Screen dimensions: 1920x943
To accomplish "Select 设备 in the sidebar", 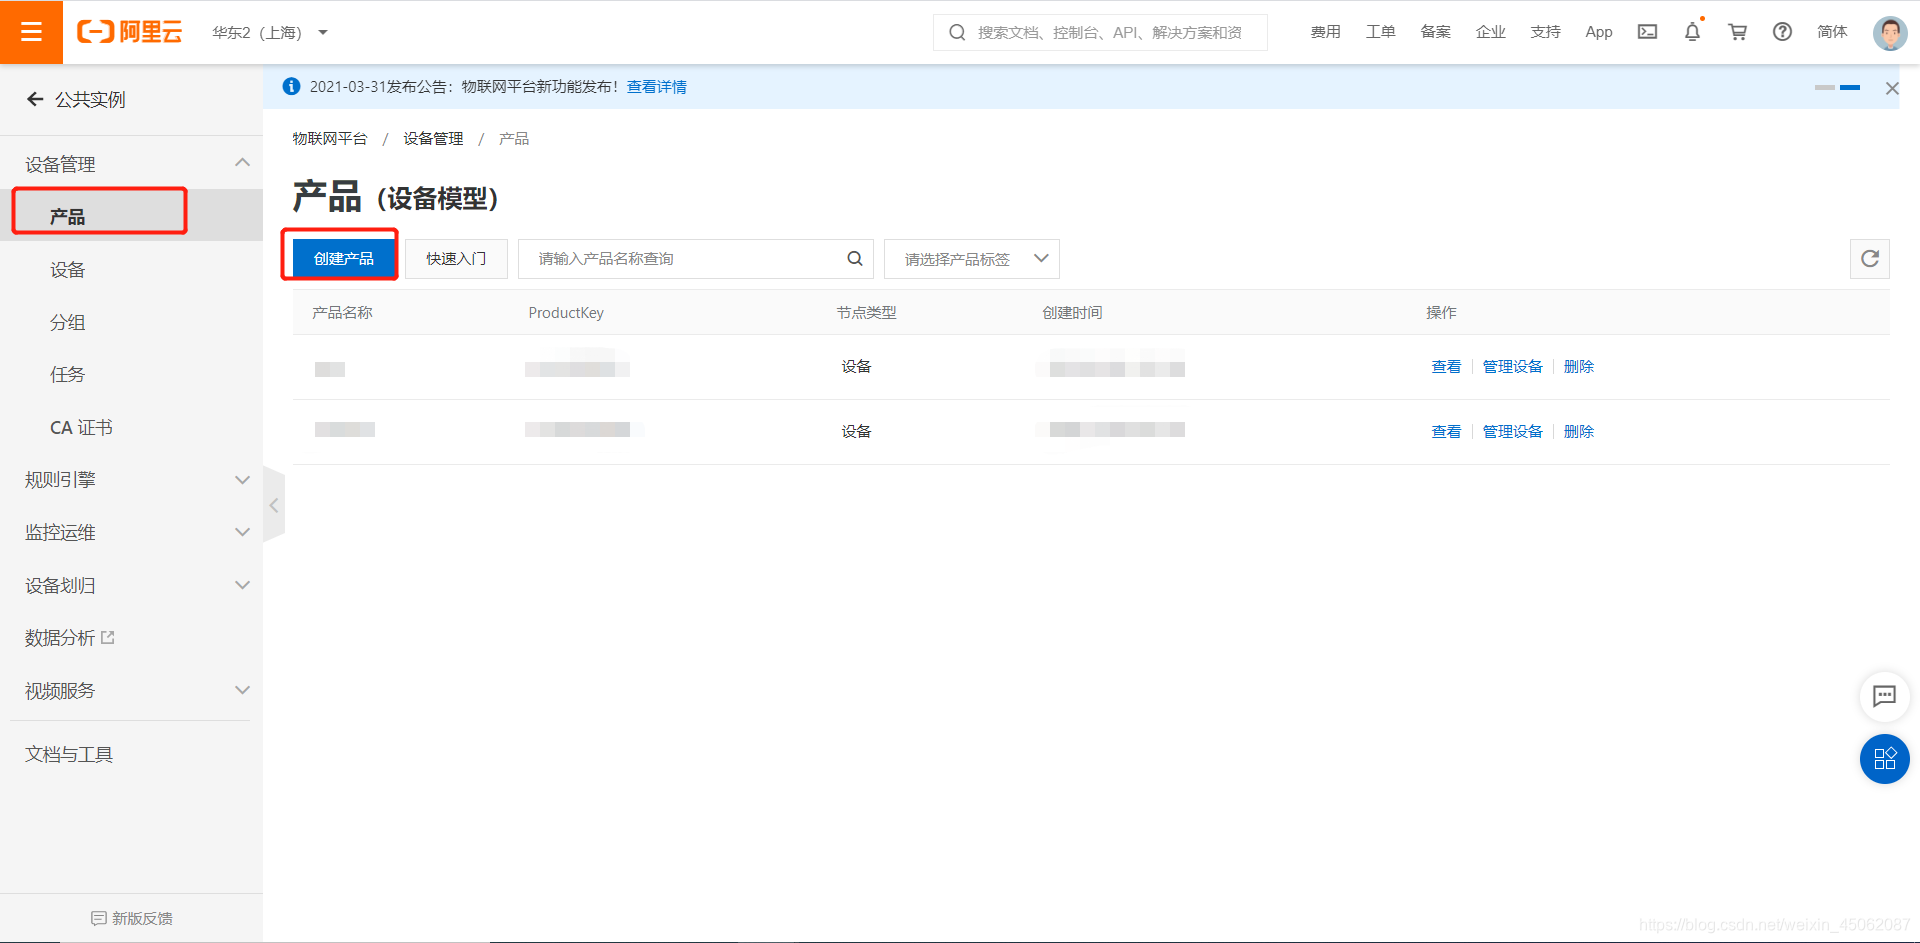I will (68, 270).
